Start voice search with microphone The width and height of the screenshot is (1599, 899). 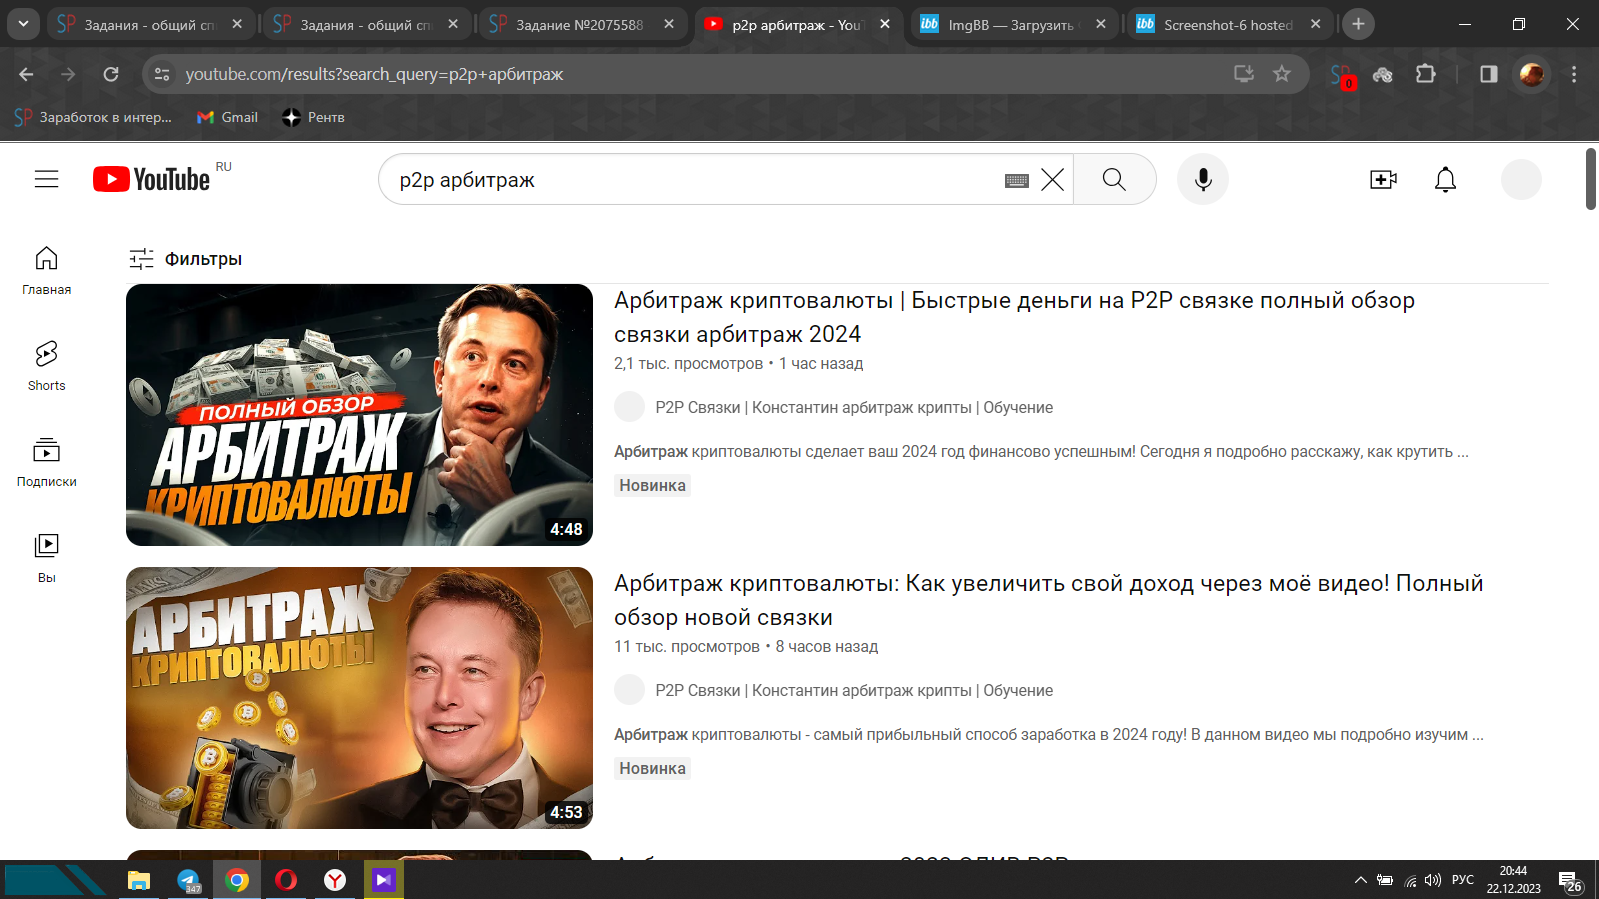[1203, 179]
